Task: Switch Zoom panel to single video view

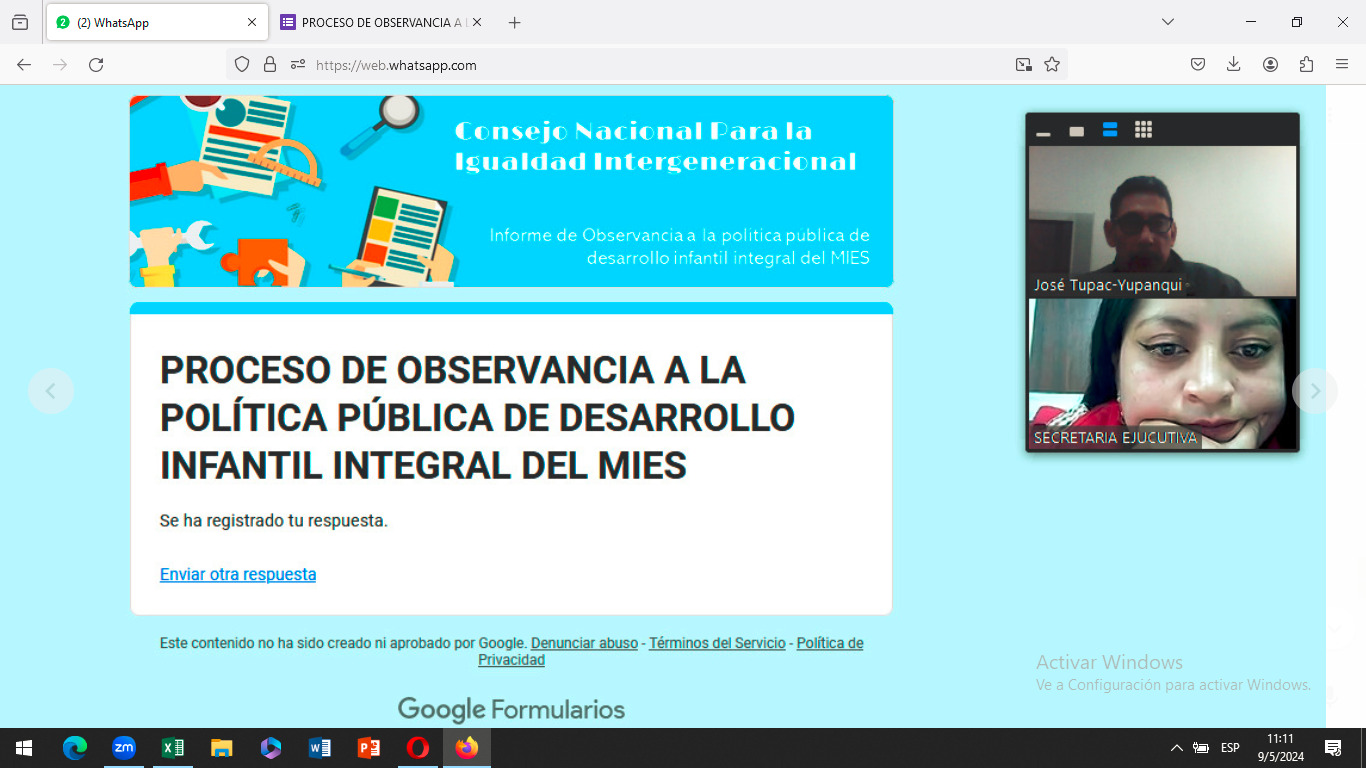Action: [x=1076, y=131]
